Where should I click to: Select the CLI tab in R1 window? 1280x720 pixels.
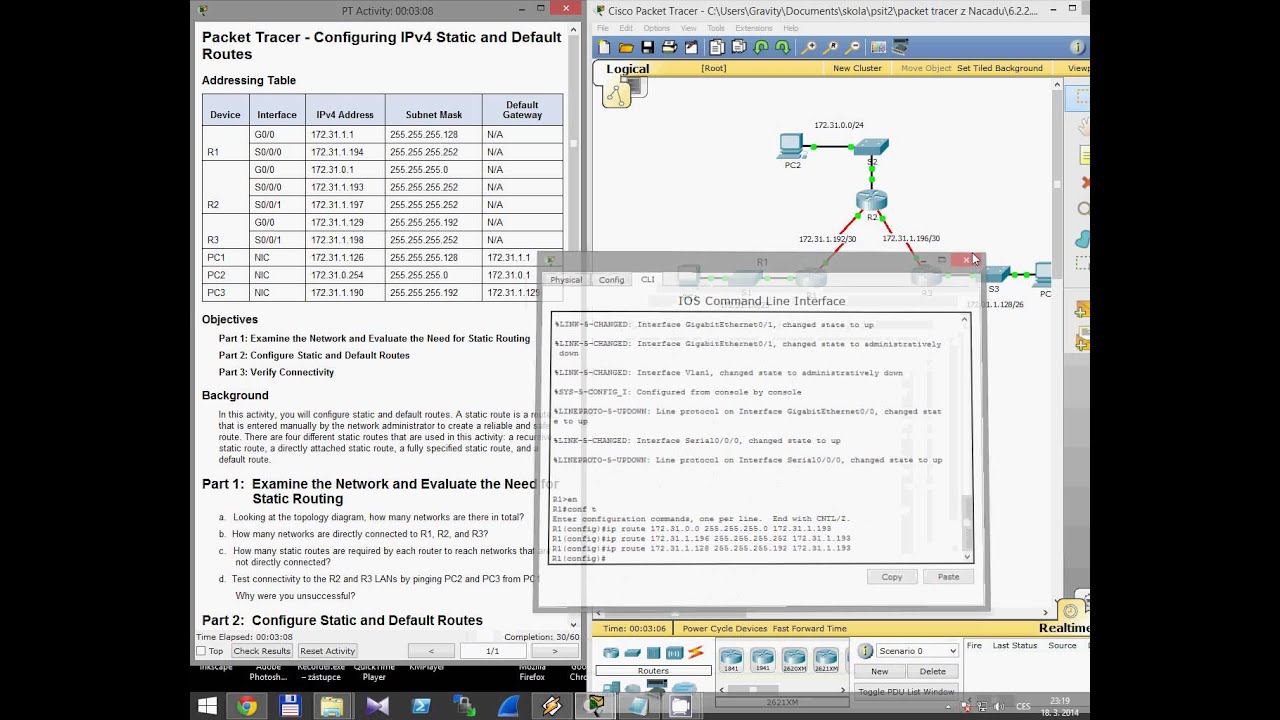click(648, 279)
